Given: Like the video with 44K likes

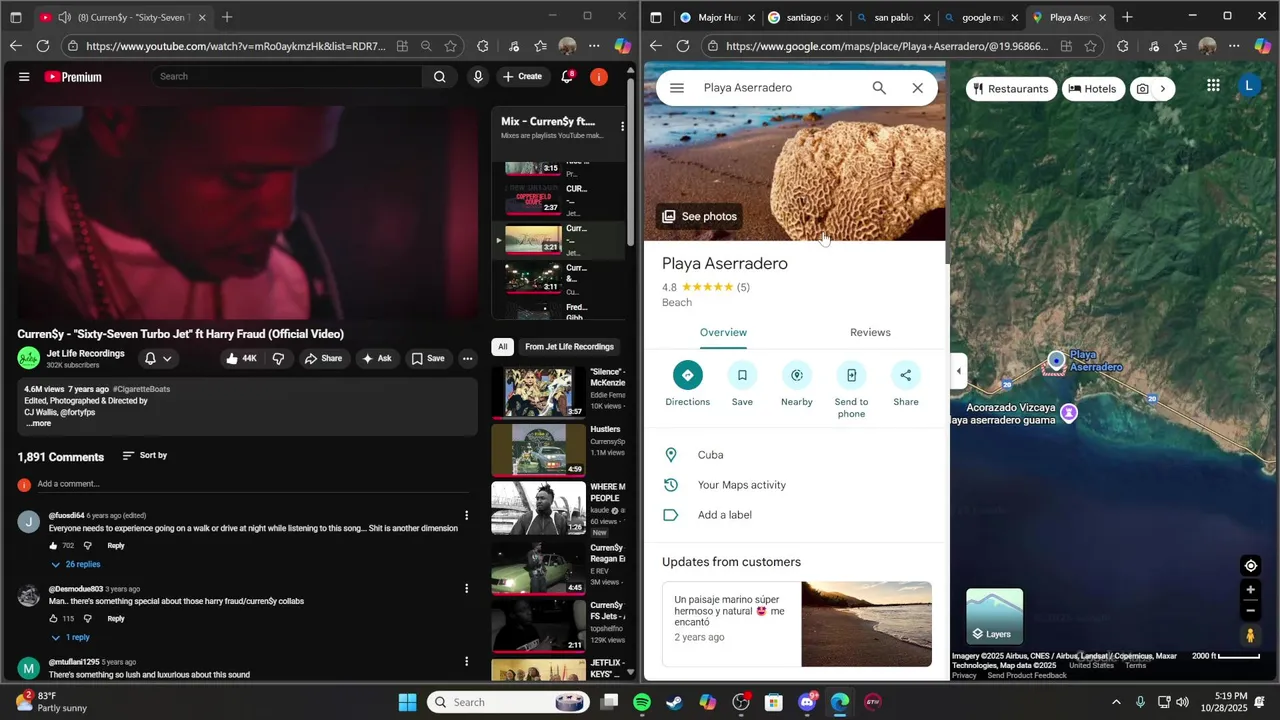Looking at the screenshot, I should pyautogui.click(x=241, y=358).
